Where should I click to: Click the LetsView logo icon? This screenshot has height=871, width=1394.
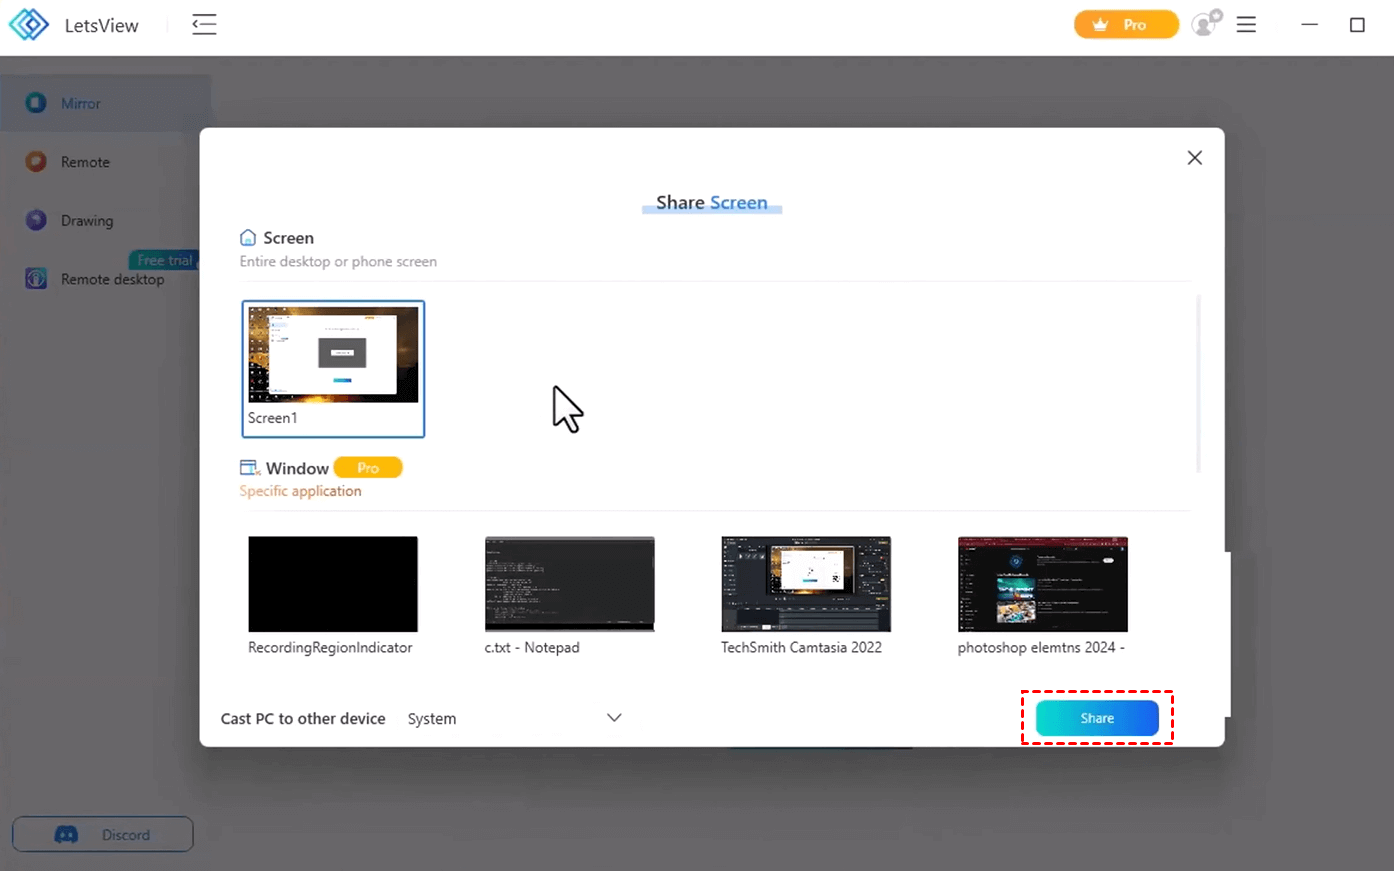28,25
